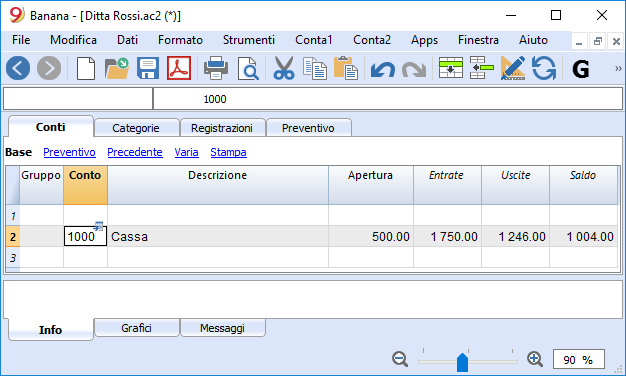This screenshot has height=377, width=626.
Task: Open the Modifica menu
Action: click(x=73, y=40)
